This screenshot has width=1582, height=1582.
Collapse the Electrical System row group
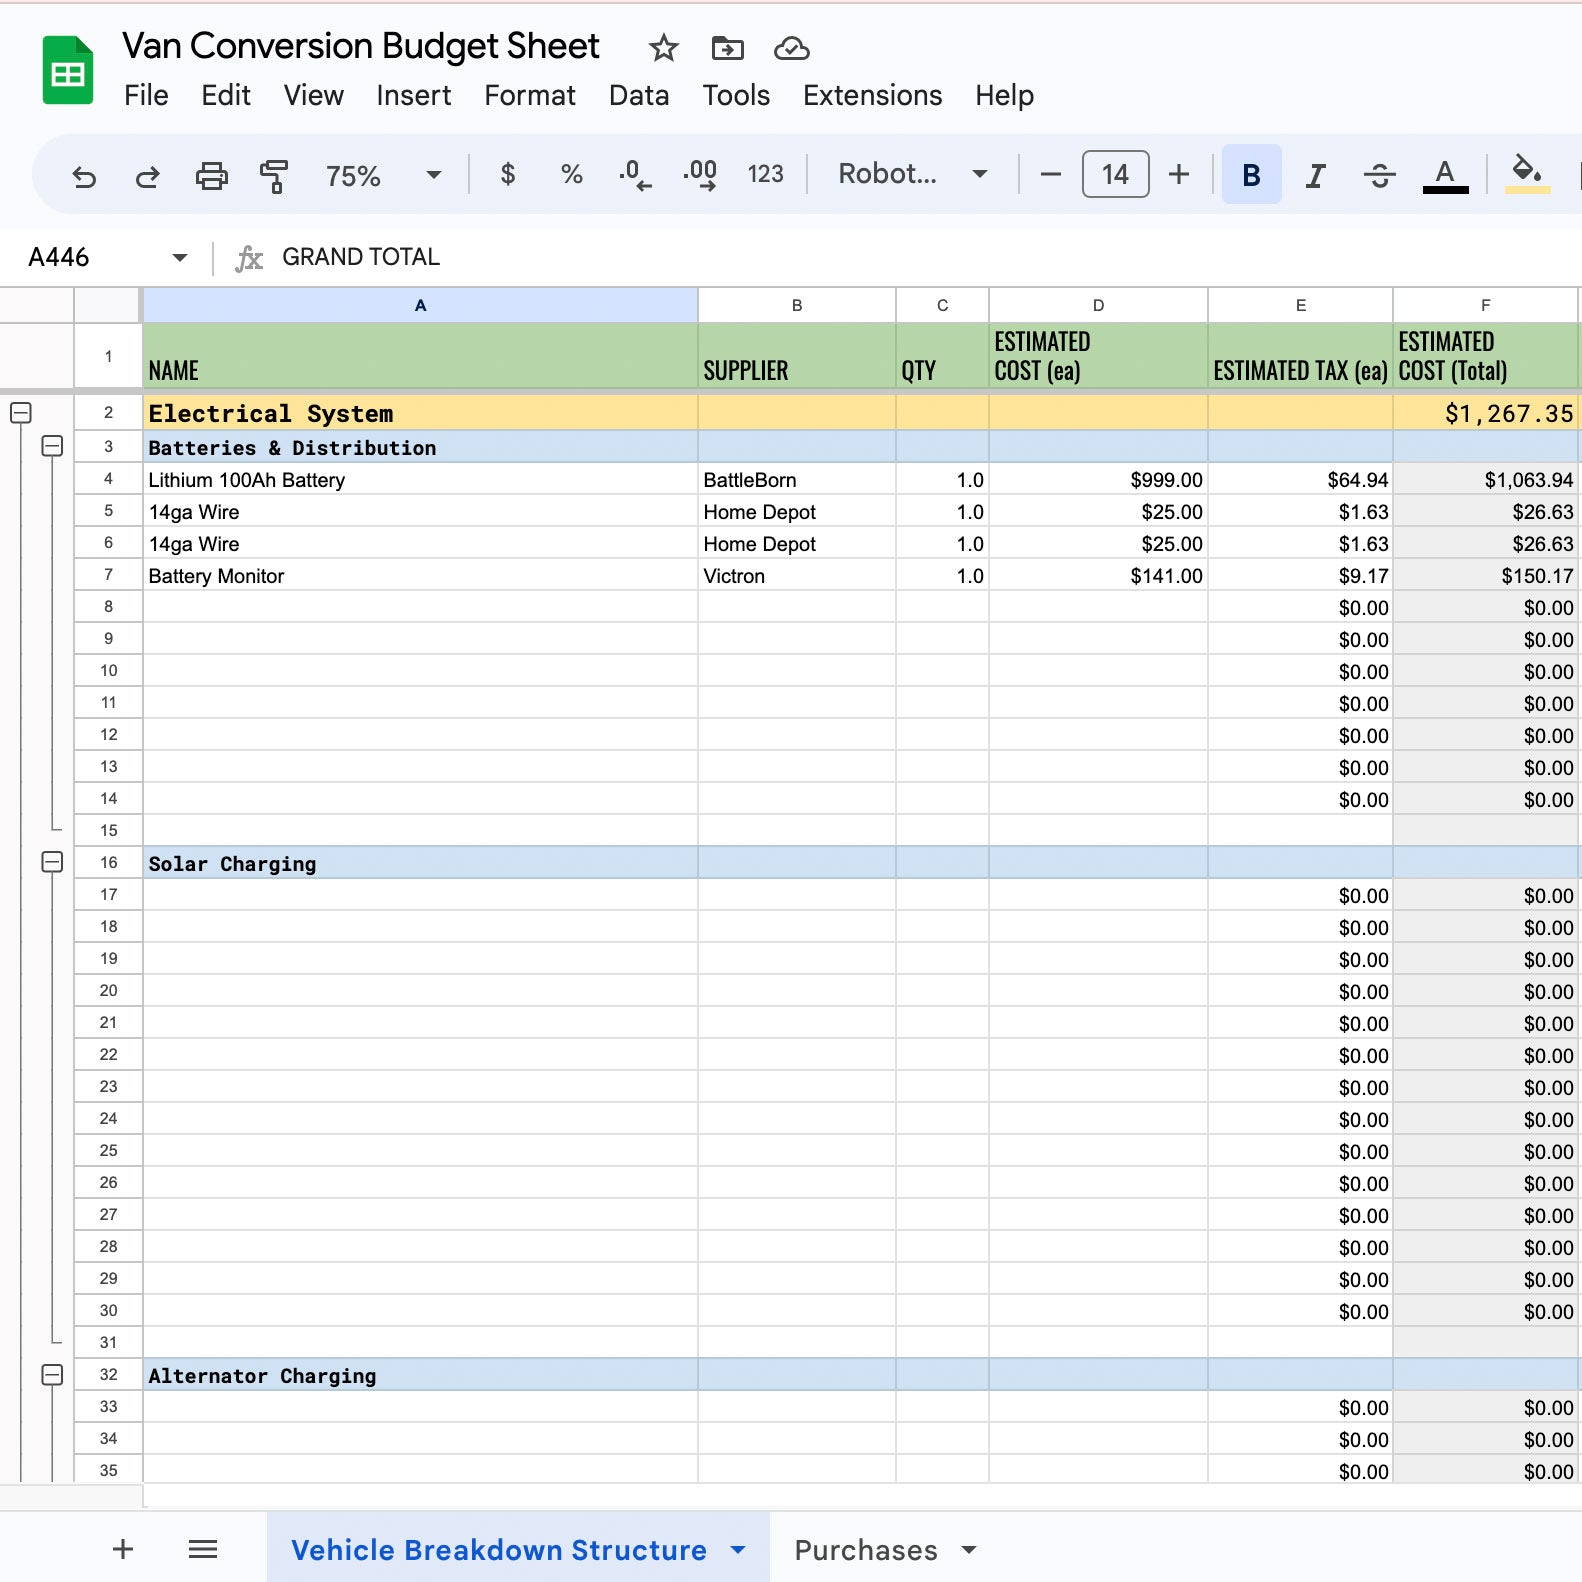21,413
